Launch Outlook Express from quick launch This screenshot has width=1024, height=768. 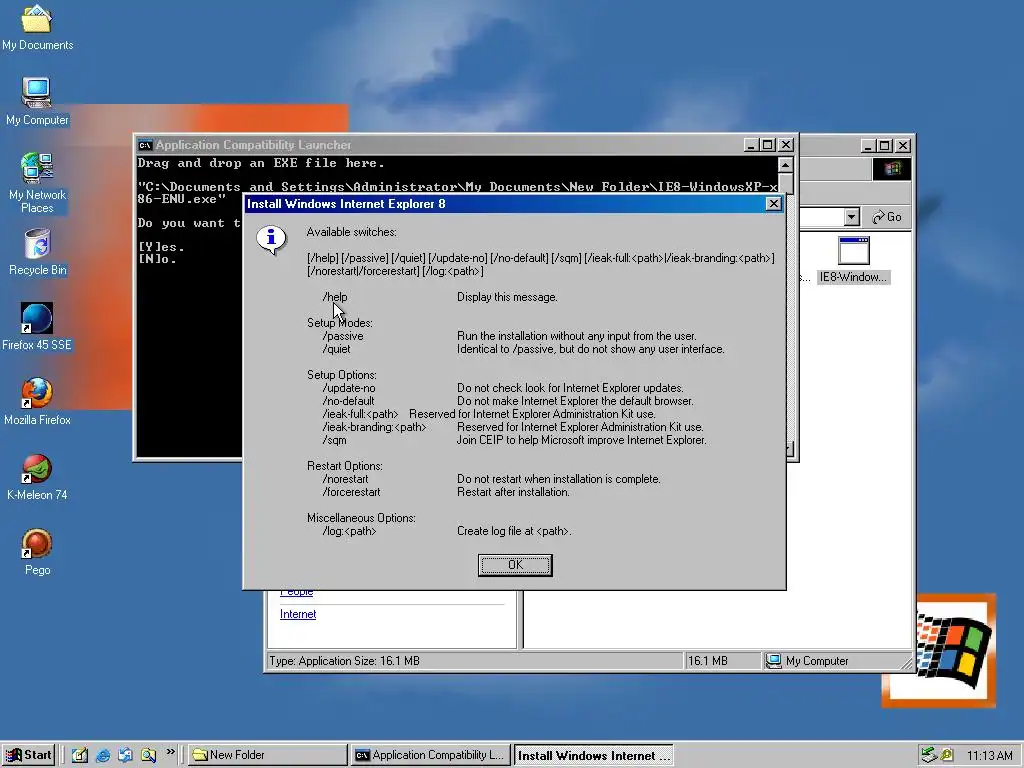125,755
